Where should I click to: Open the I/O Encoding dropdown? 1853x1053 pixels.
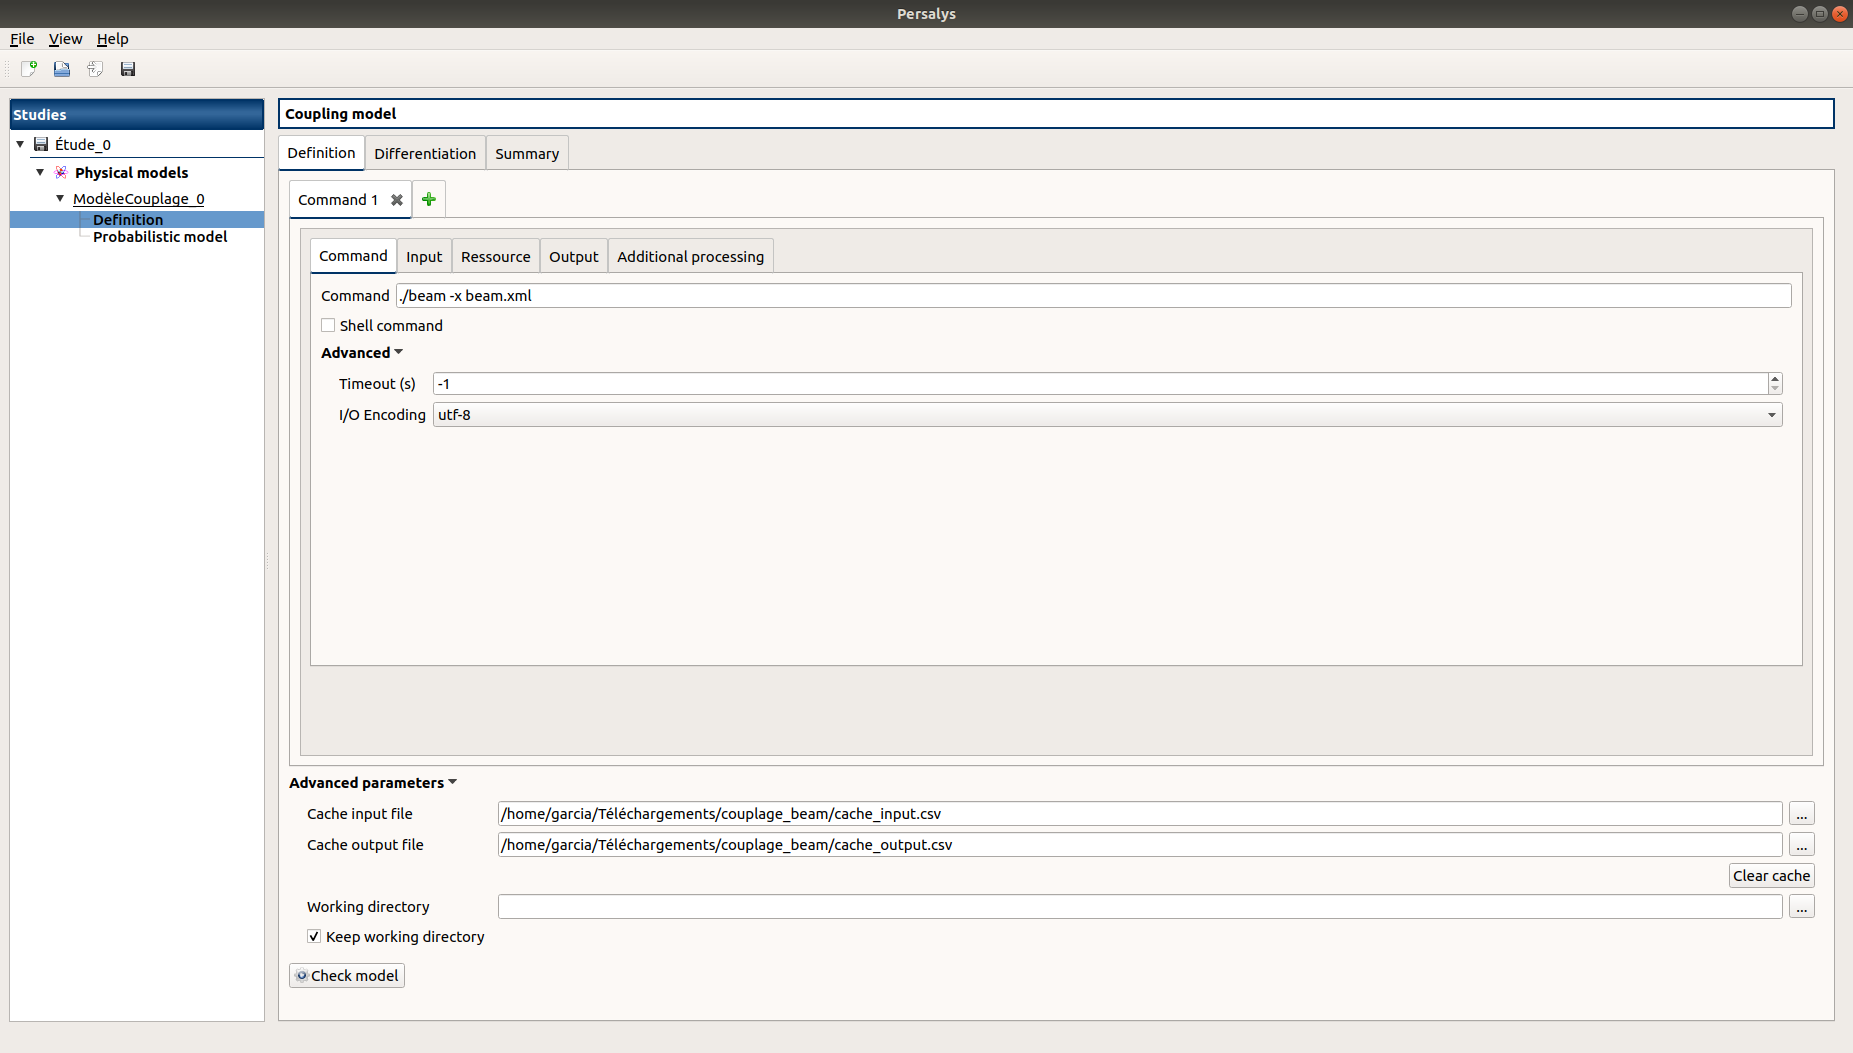tap(1771, 415)
